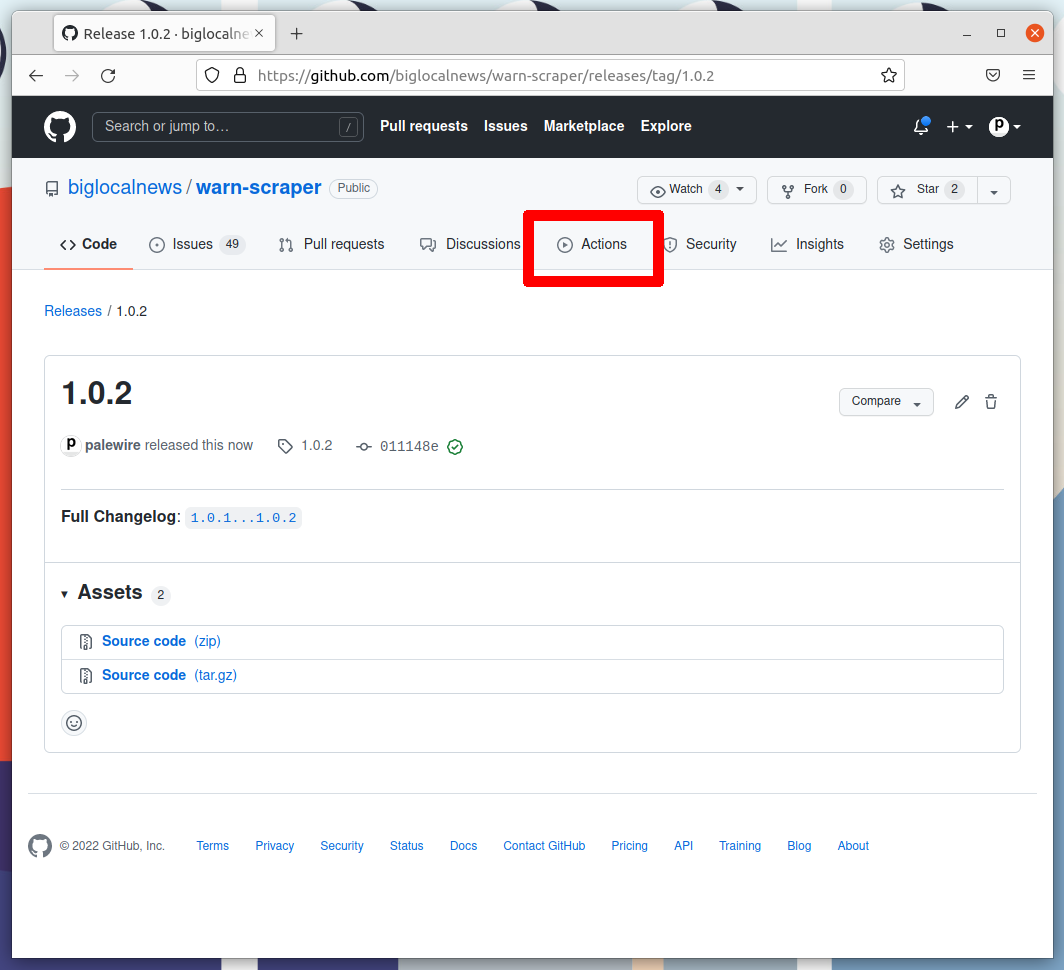Add a reaction with the smiley icon
The width and height of the screenshot is (1064, 970).
tap(74, 723)
